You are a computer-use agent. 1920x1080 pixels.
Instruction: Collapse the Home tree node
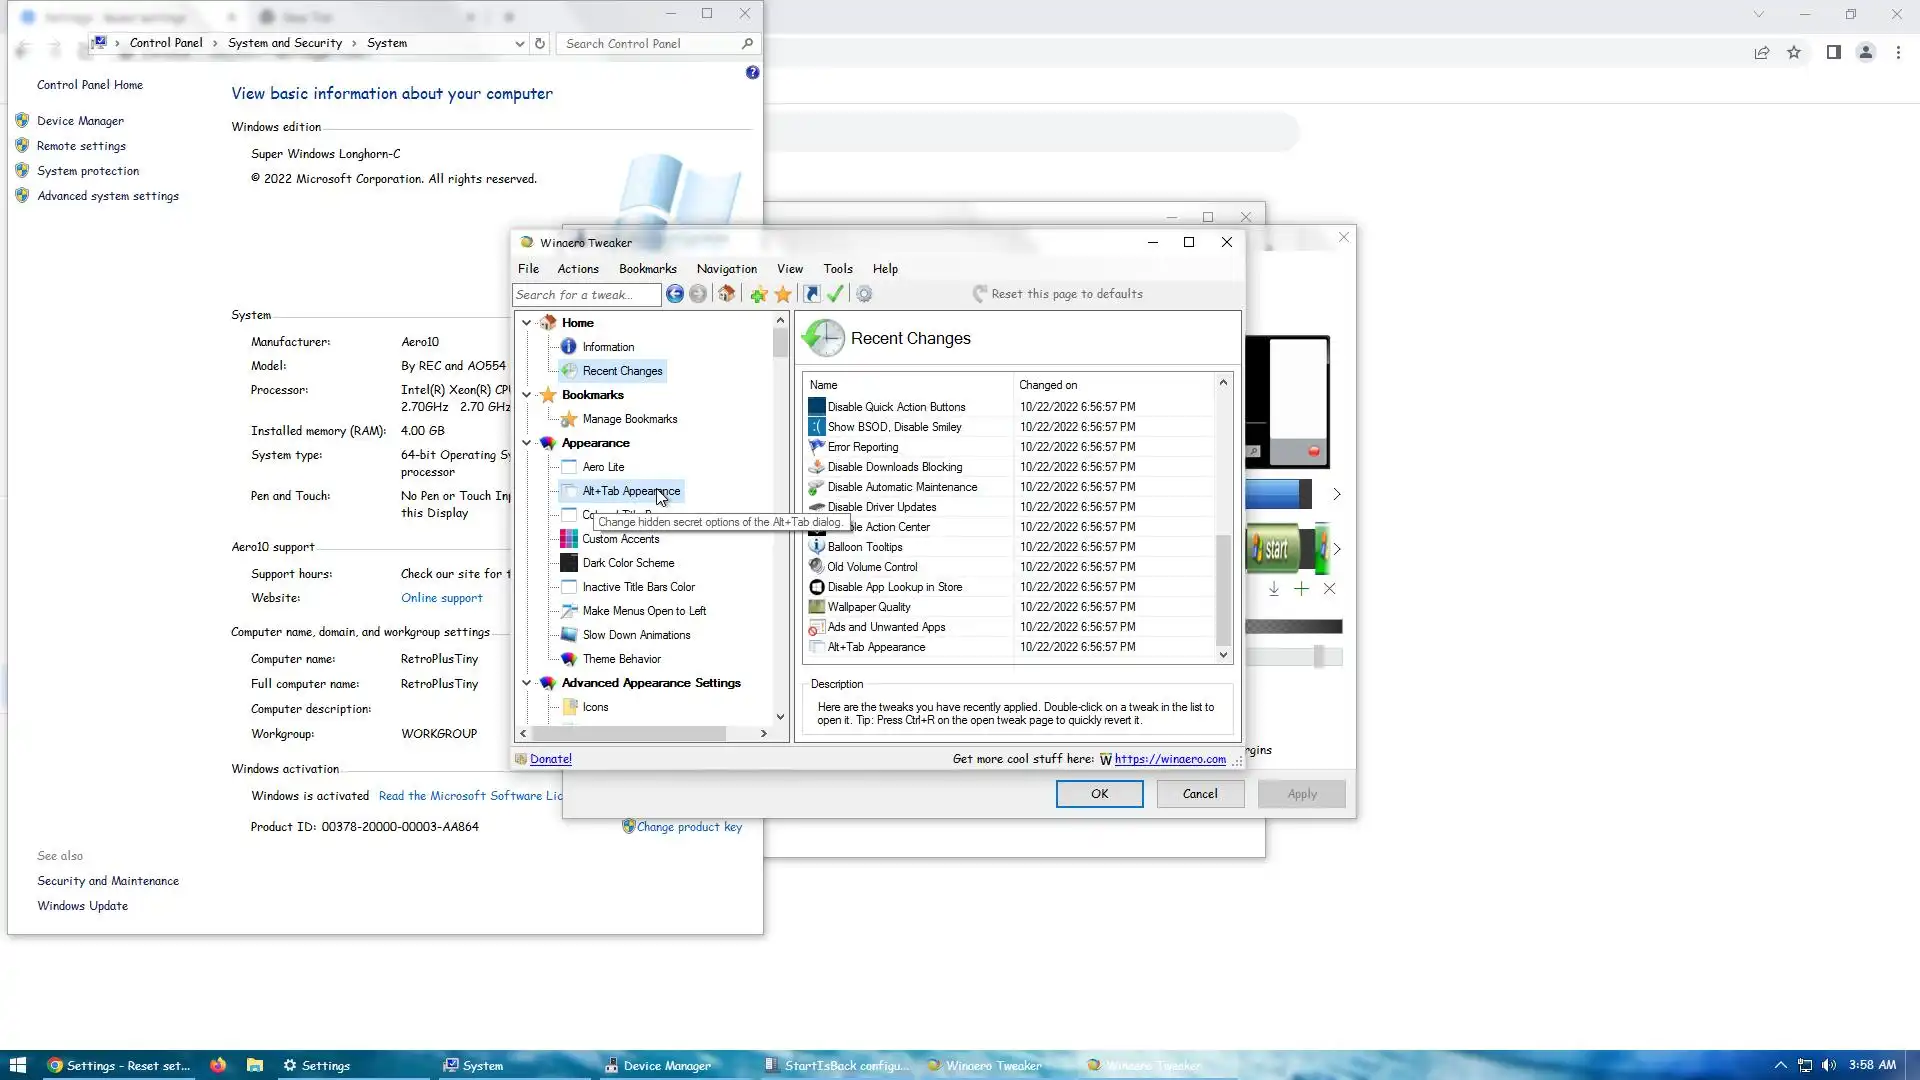click(x=526, y=323)
